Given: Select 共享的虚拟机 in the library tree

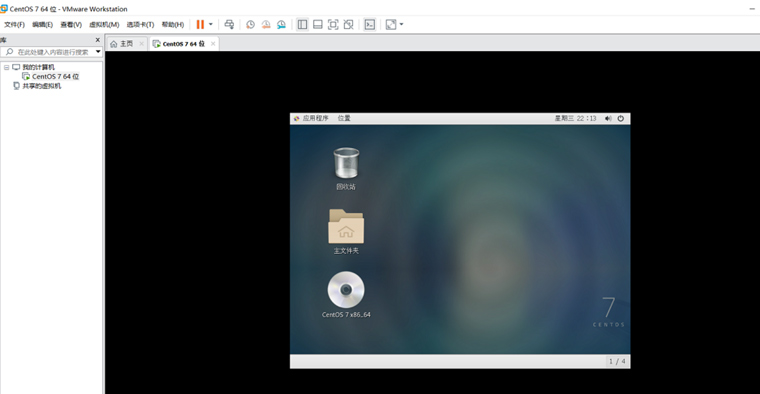Looking at the screenshot, I should [42, 86].
